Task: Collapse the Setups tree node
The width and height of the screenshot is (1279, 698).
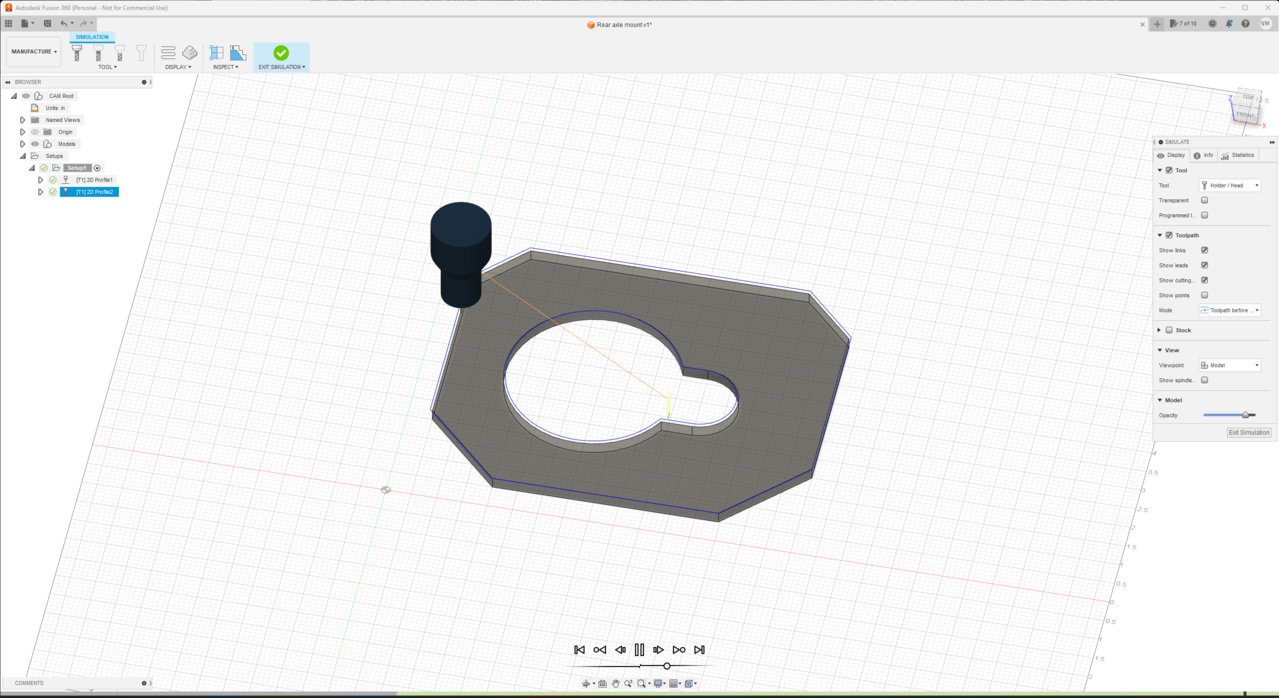Action: (22, 156)
